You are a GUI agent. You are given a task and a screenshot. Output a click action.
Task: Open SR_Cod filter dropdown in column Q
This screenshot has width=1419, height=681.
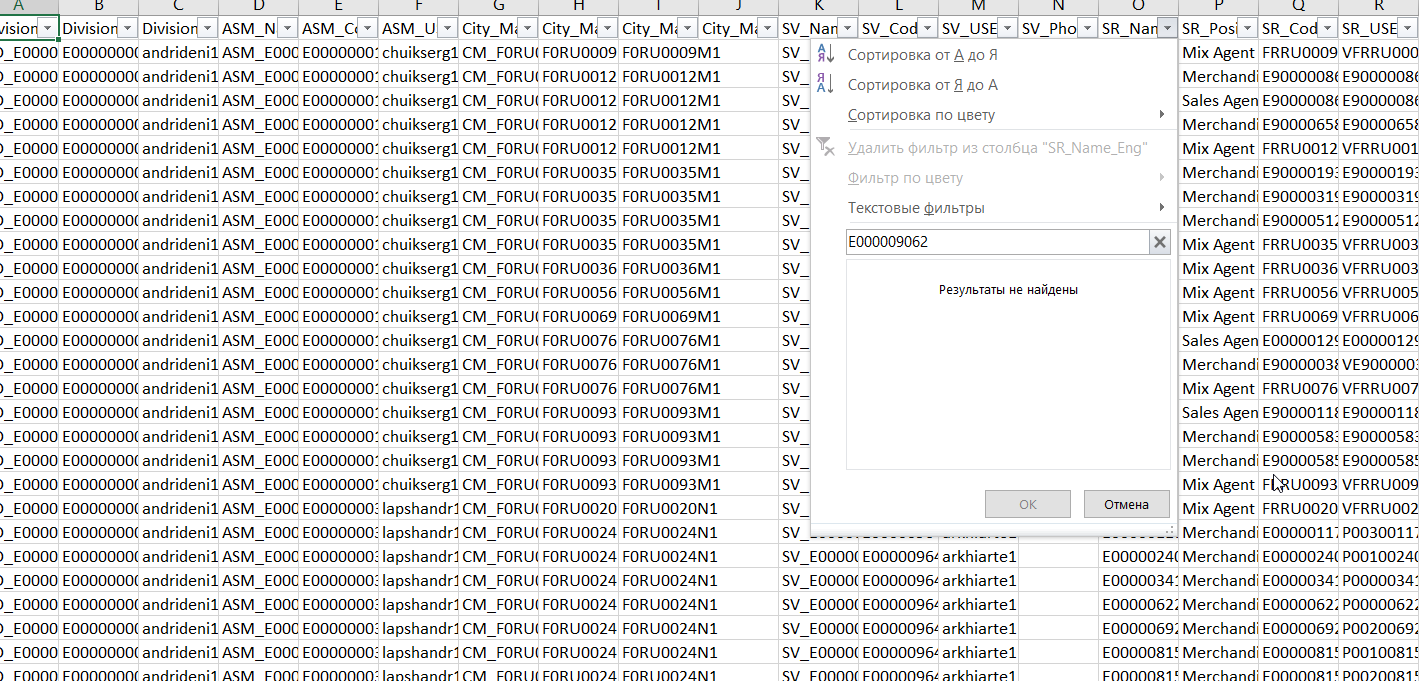[x=1327, y=29]
